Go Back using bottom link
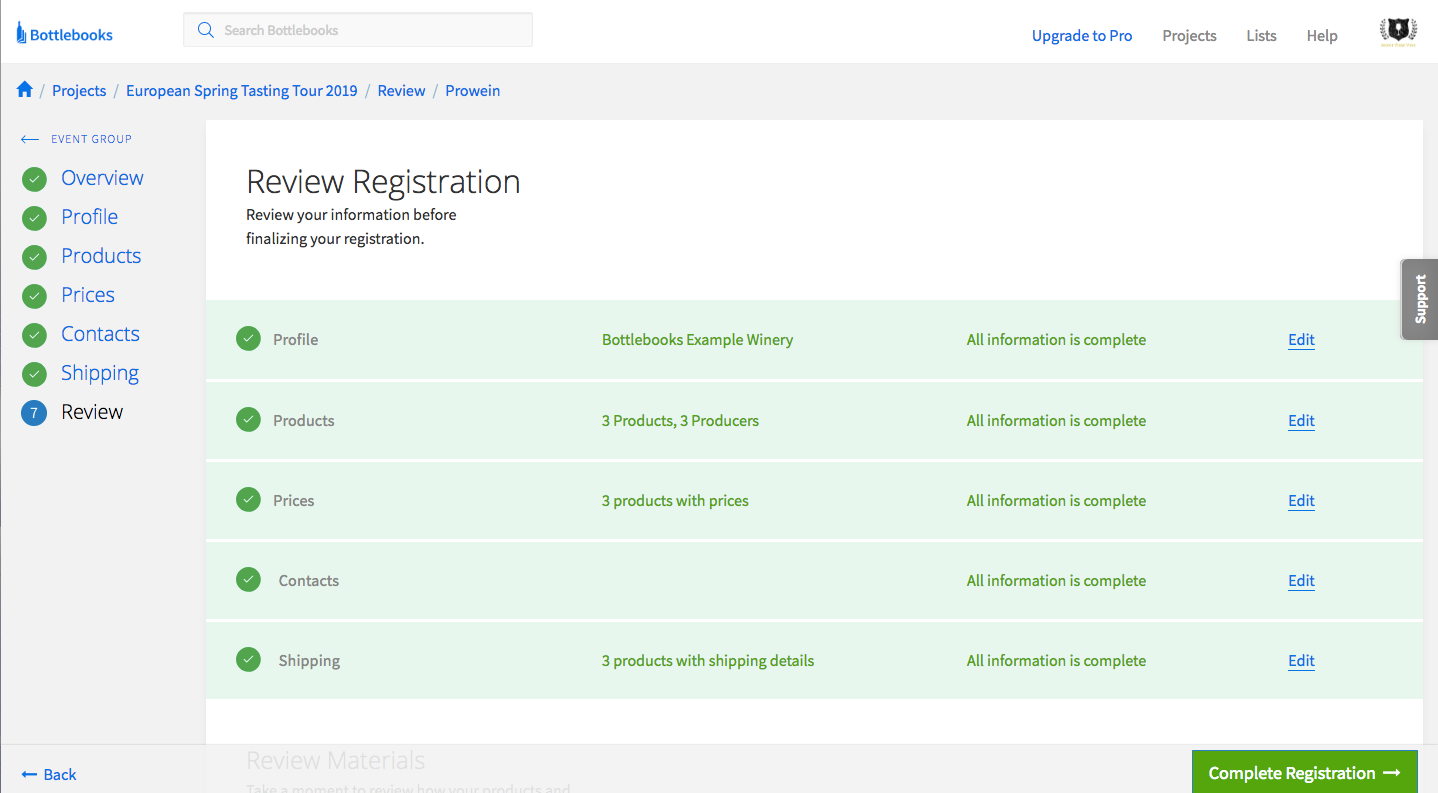 (x=49, y=775)
